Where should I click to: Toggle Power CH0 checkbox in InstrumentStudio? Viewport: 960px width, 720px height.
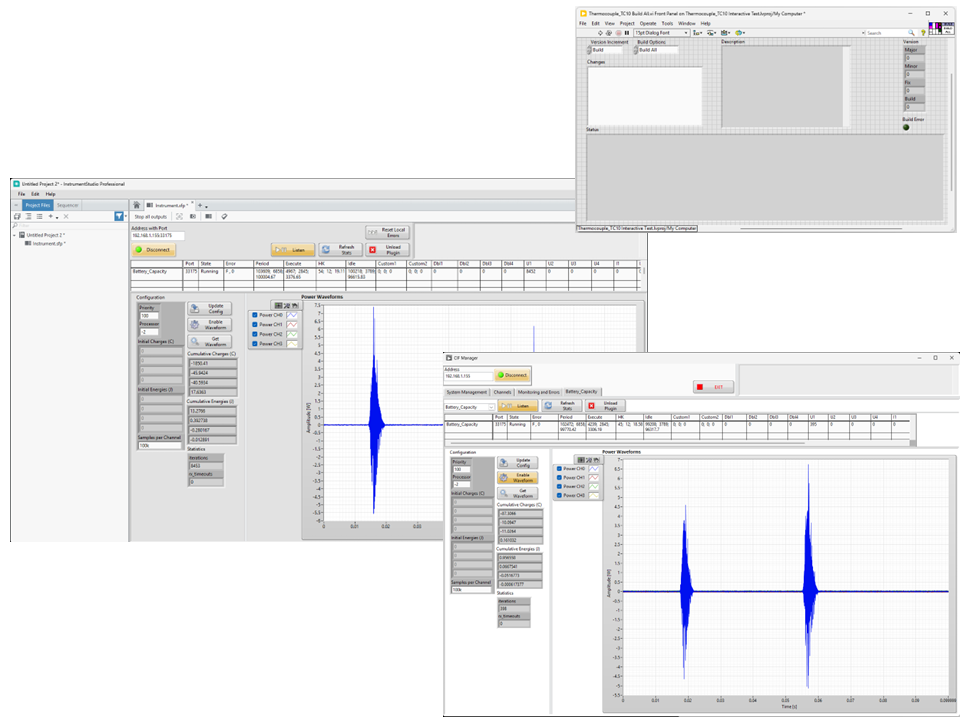tap(255, 315)
